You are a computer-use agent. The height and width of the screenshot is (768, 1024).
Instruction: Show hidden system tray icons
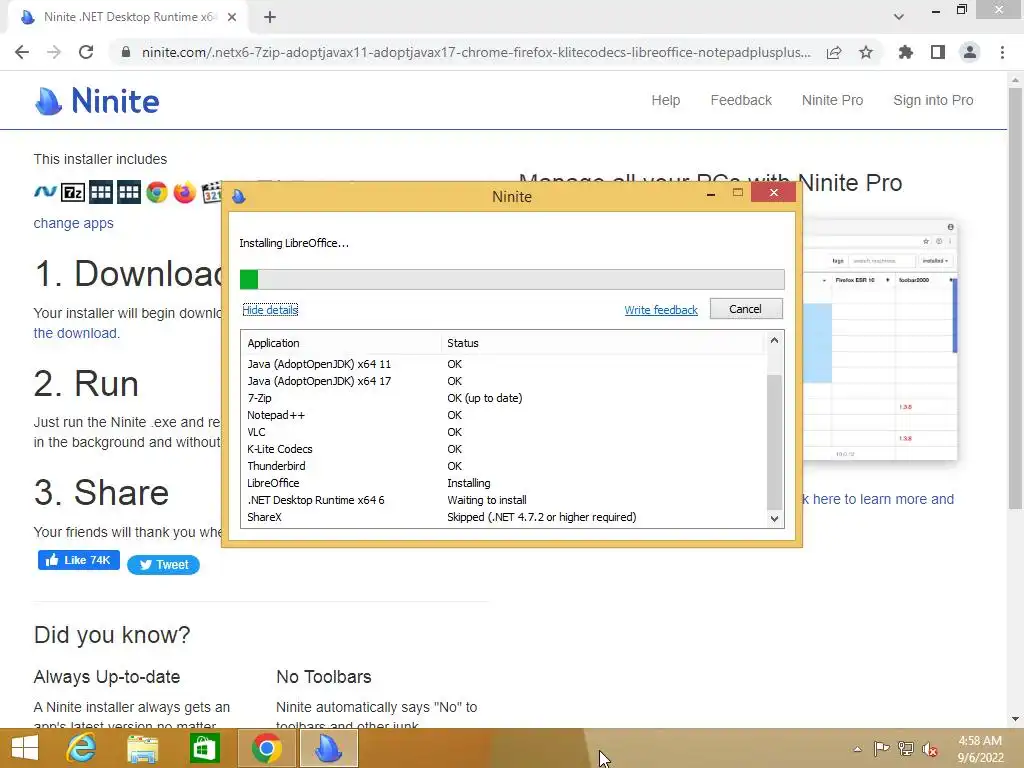857,749
